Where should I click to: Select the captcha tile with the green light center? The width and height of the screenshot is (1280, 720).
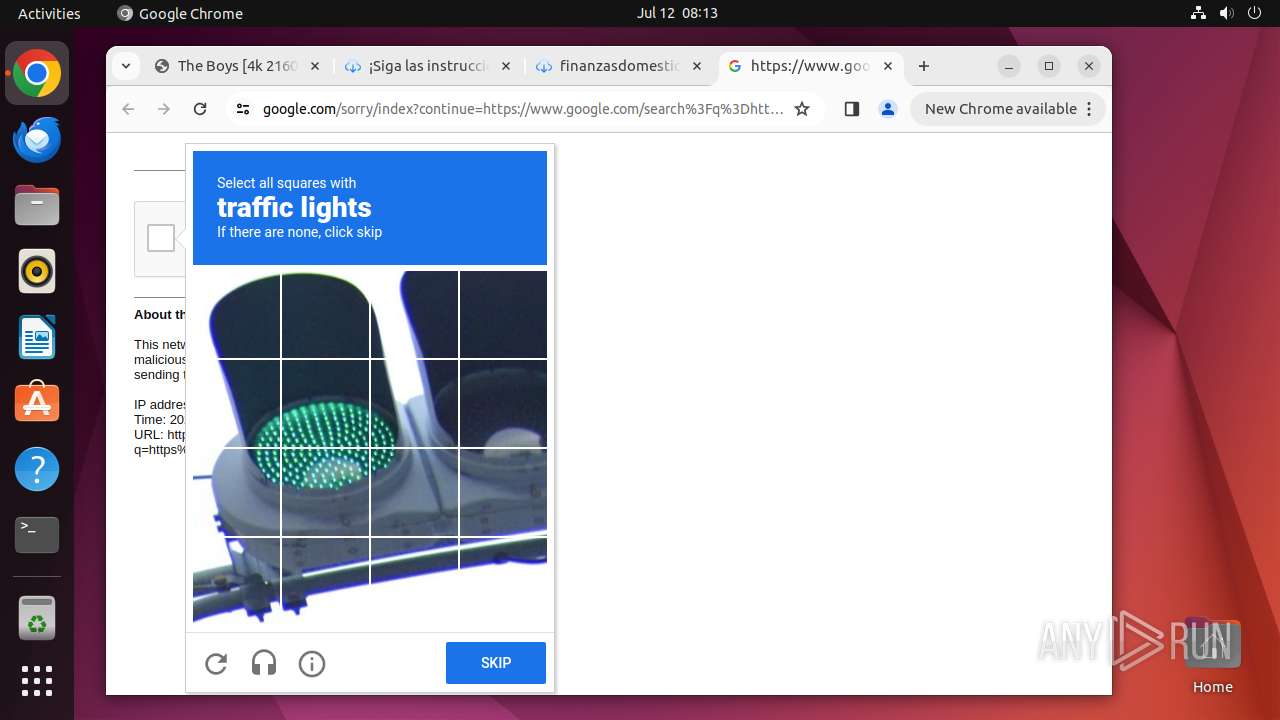[325, 403]
